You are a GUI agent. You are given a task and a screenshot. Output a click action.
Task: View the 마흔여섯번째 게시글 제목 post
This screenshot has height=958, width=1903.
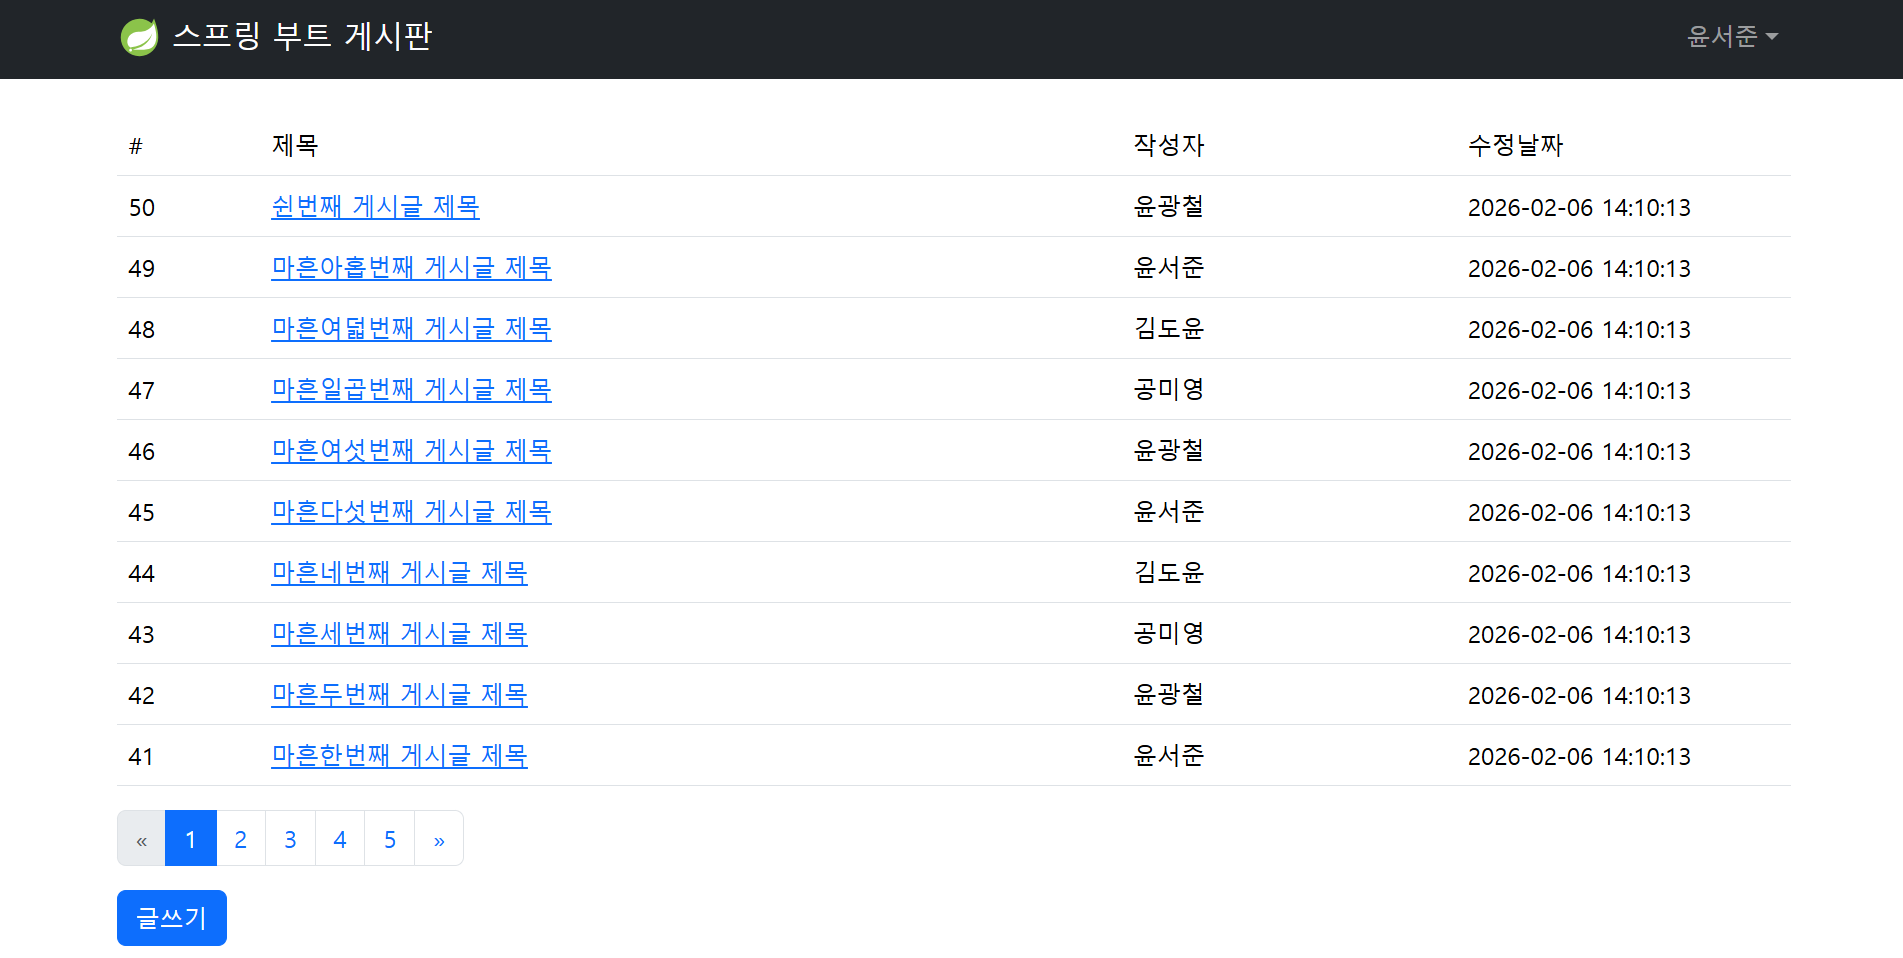[x=411, y=451]
